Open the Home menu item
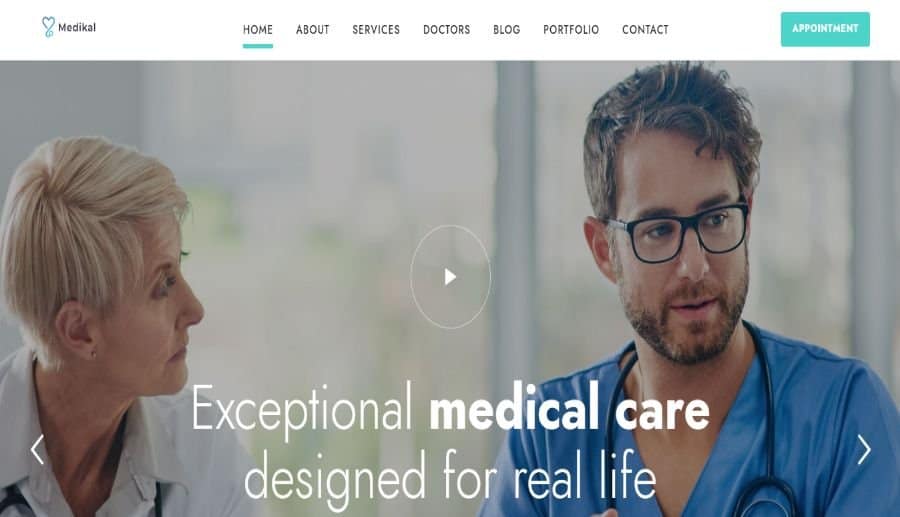The width and height of the screenshot is (900, 517). click(258, 30)
